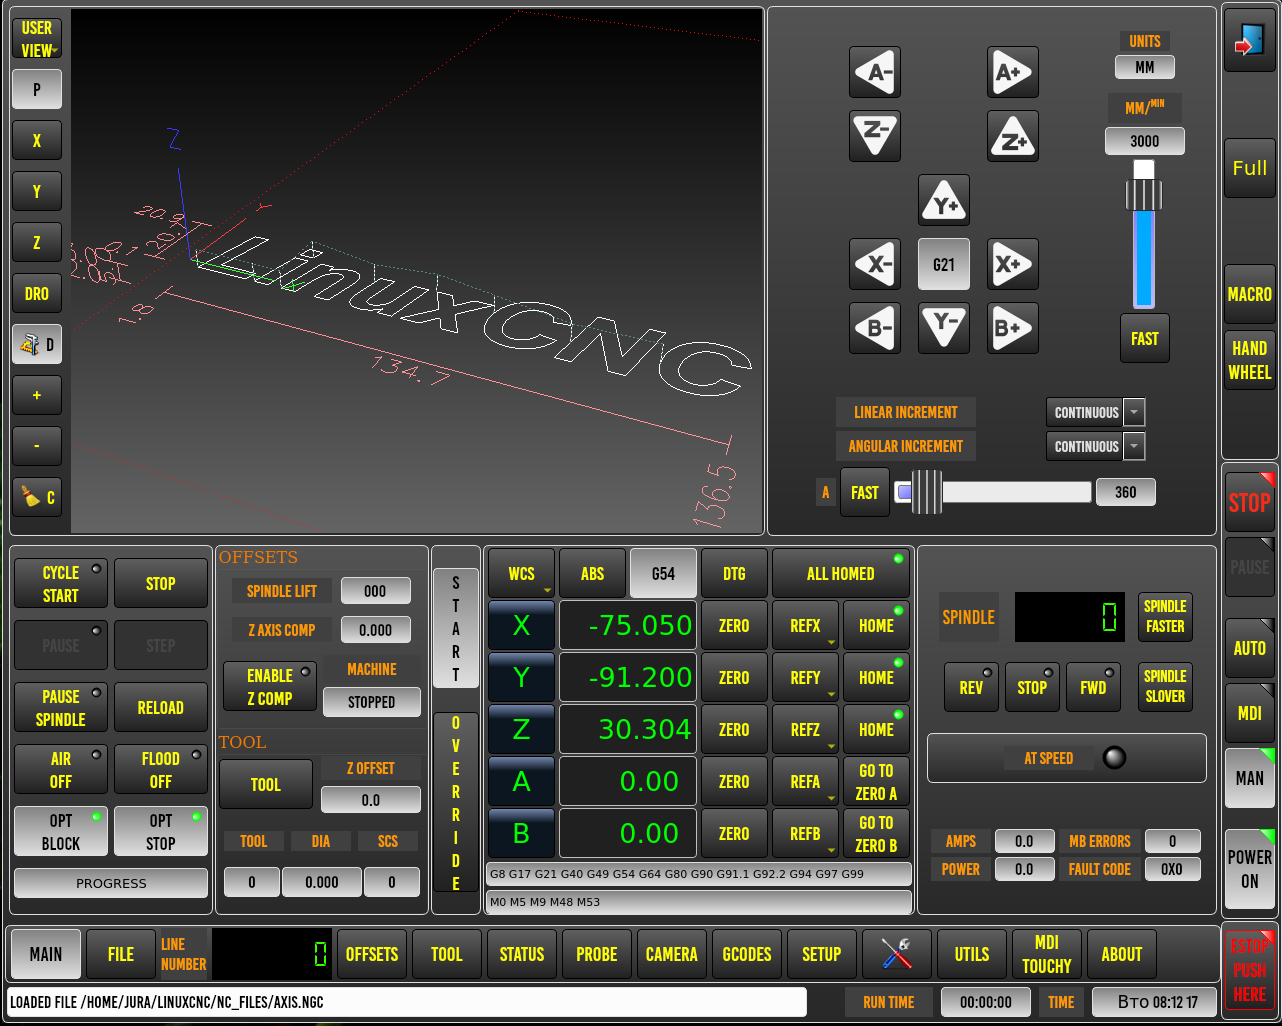Open the OFFSETS tab

point(372,954)
